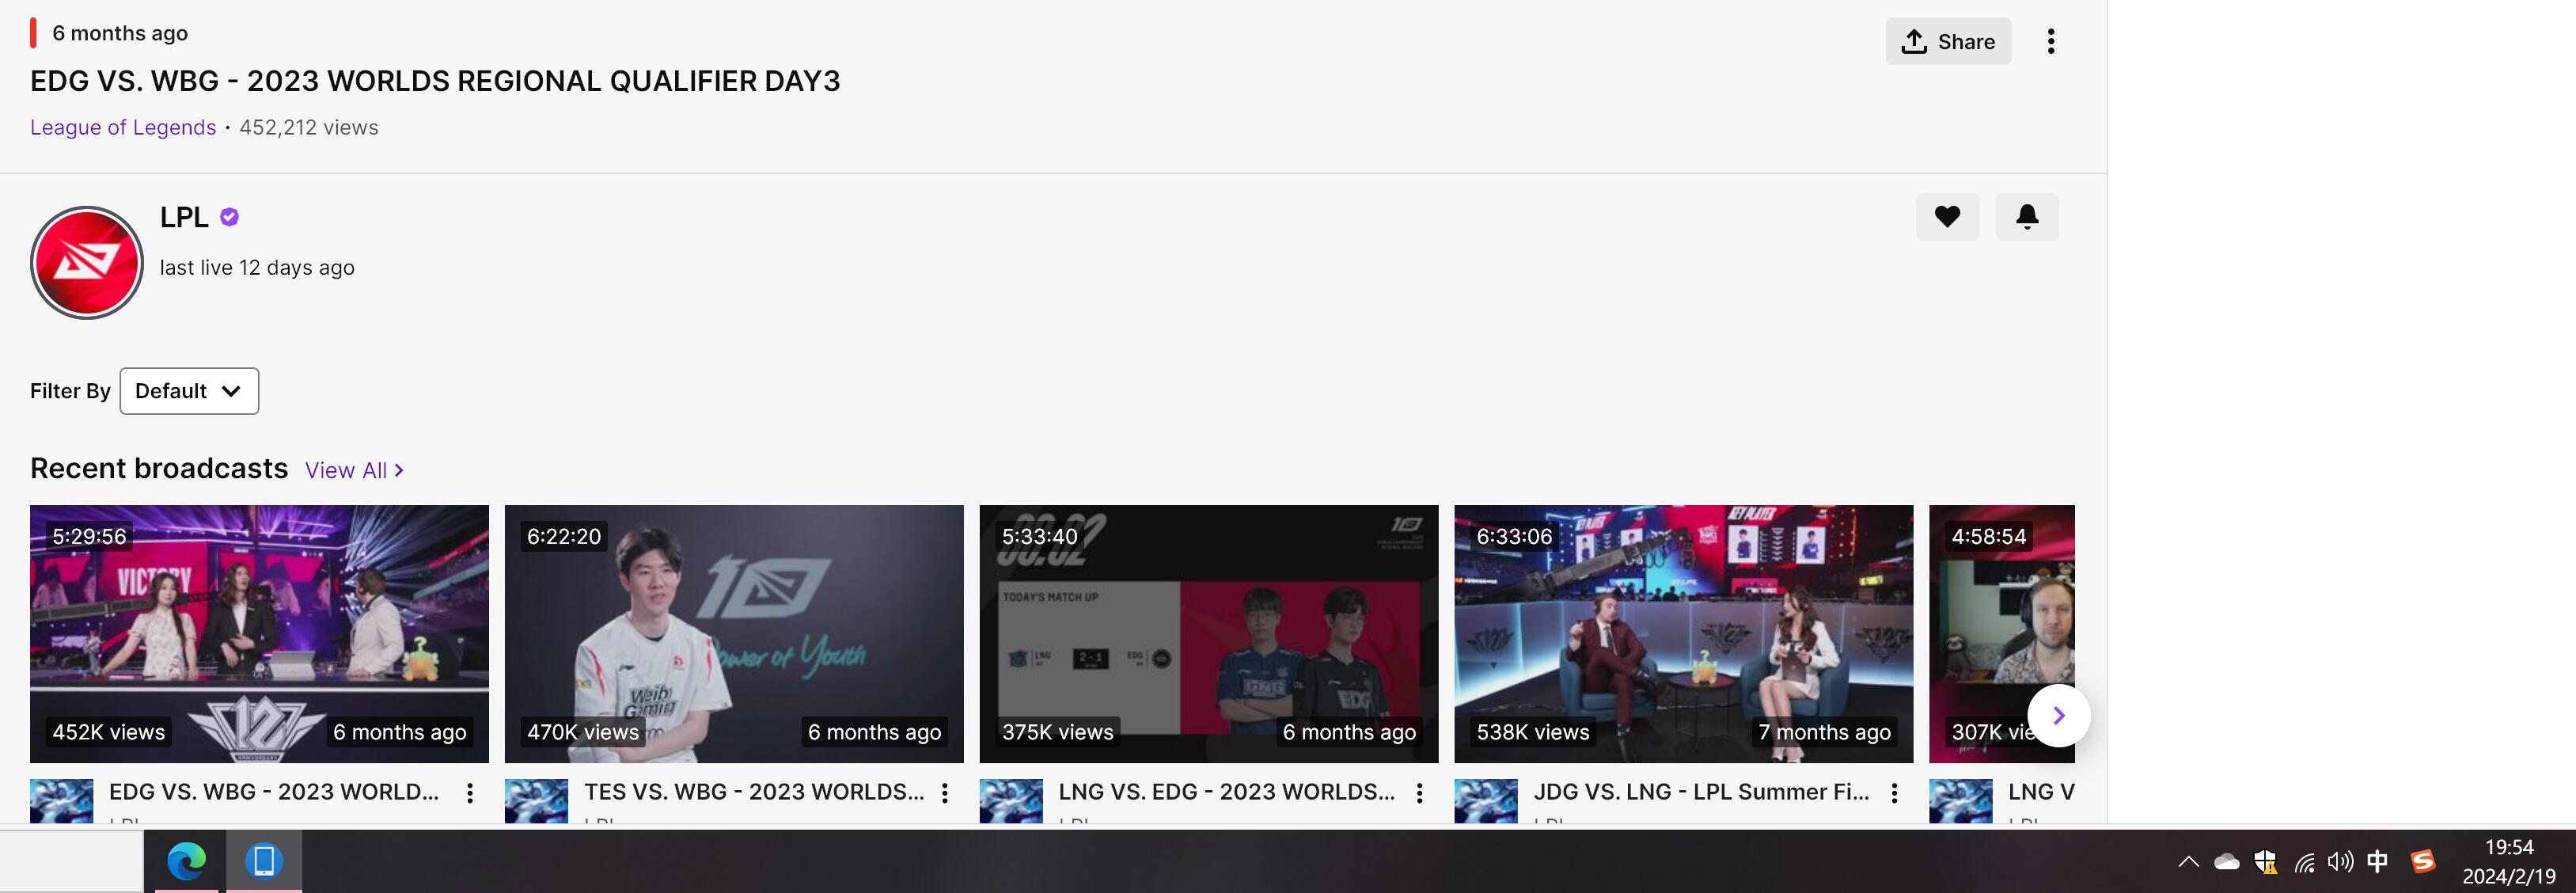Open options menu for EDG VS. WBG video
Image resolution: width=2576 pixels, height=893 pixels.
coord(469,793)
